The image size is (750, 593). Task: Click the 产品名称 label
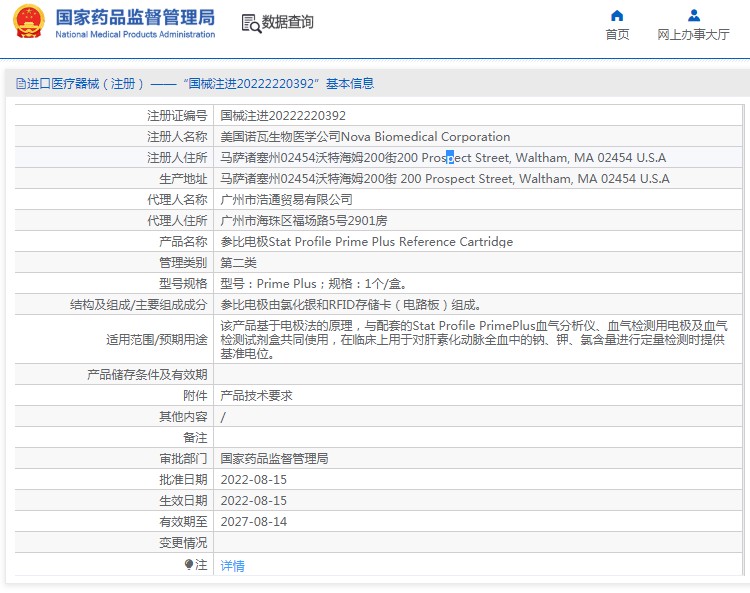click(183, 242)
